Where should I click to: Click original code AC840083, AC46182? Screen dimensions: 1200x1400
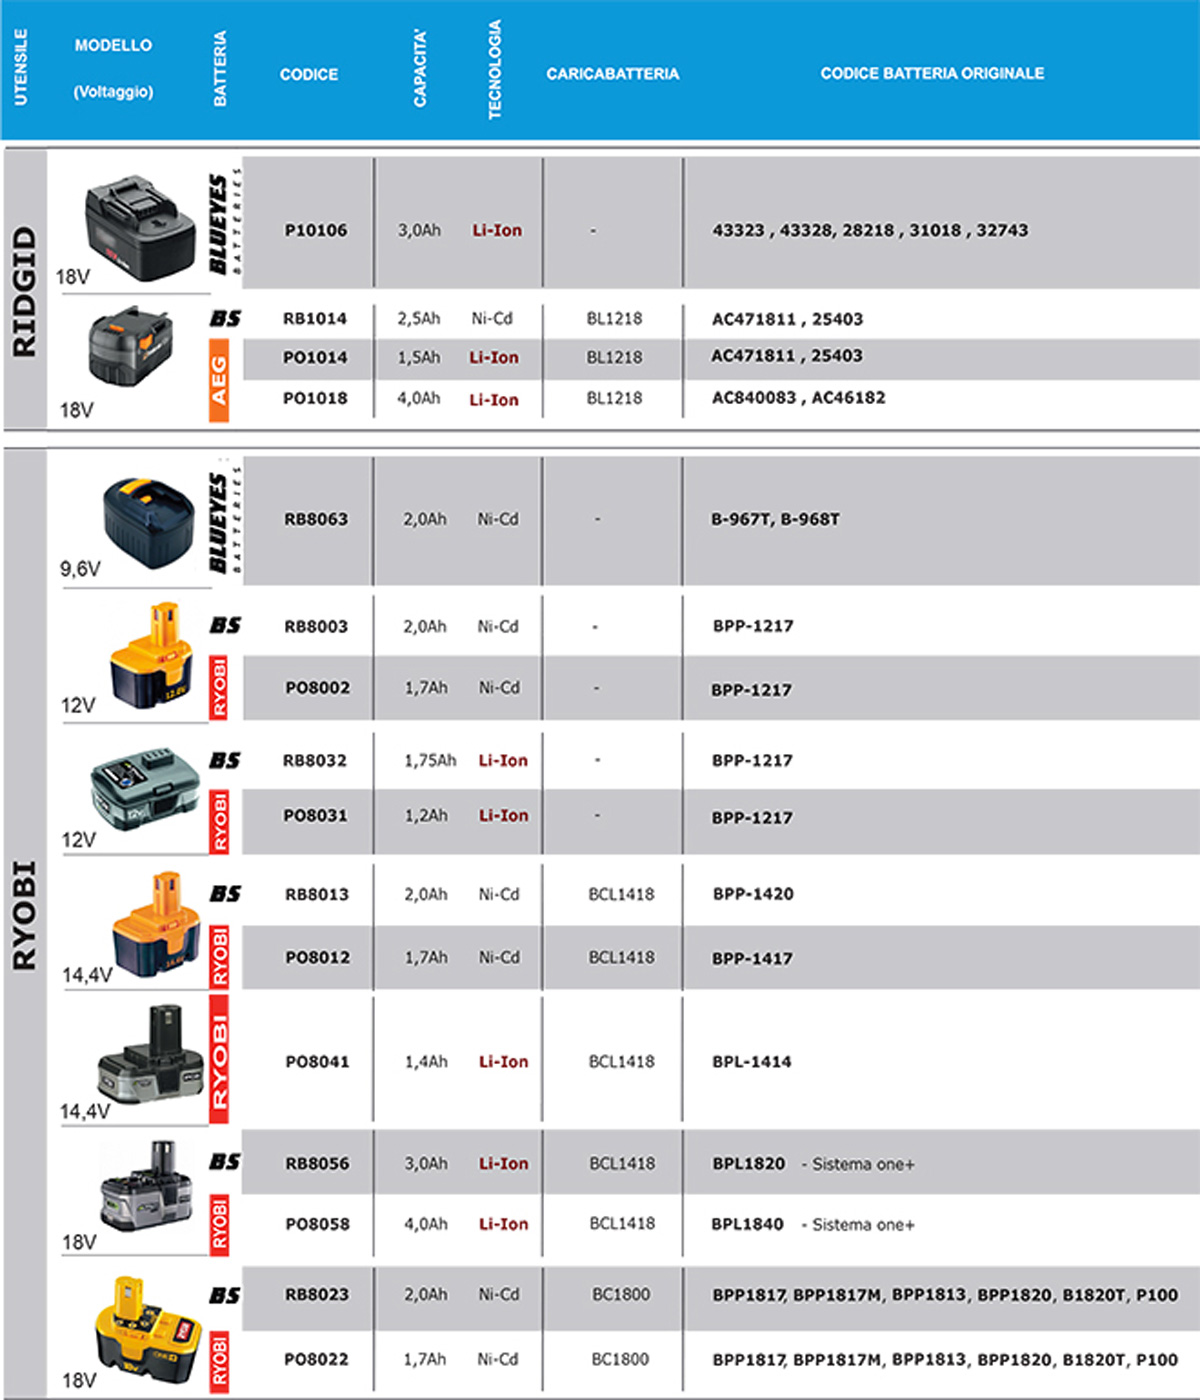point(799,398)
